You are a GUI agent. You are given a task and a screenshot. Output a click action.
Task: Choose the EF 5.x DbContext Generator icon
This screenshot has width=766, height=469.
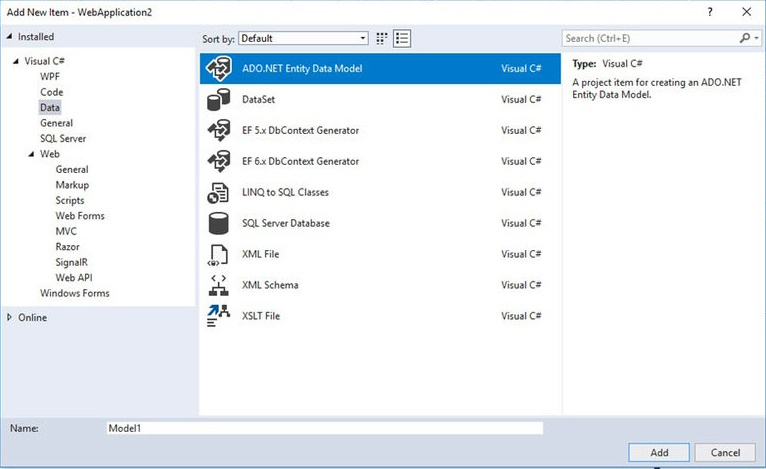click(218, 131)
